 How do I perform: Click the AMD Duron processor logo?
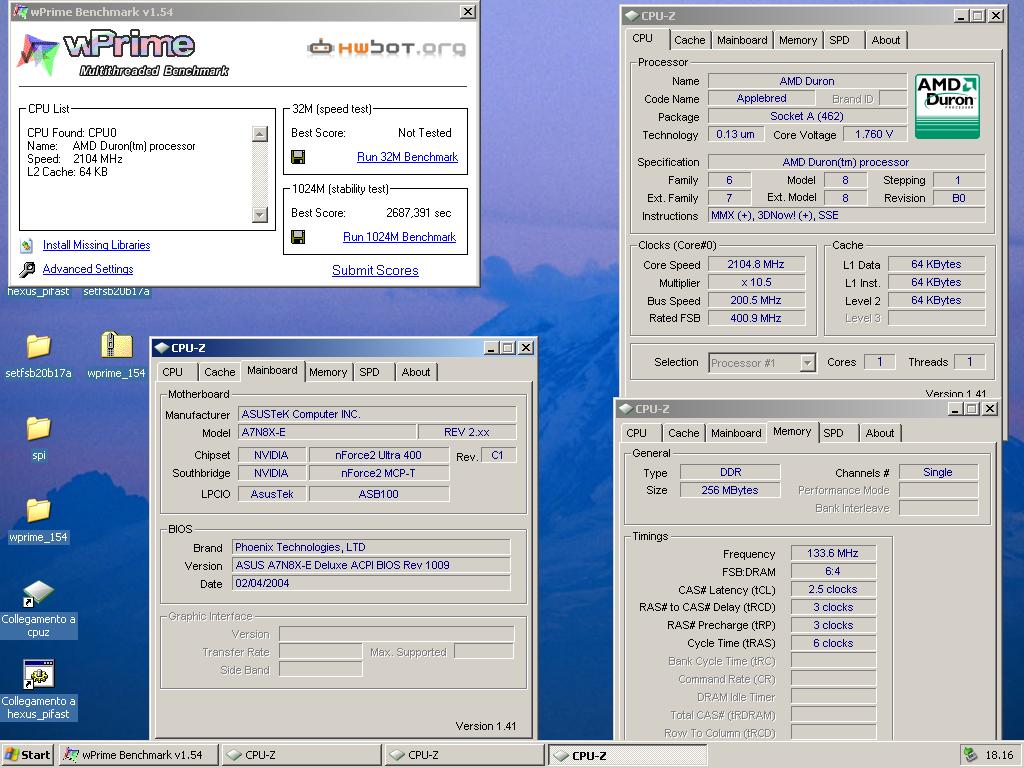point(947,106)
